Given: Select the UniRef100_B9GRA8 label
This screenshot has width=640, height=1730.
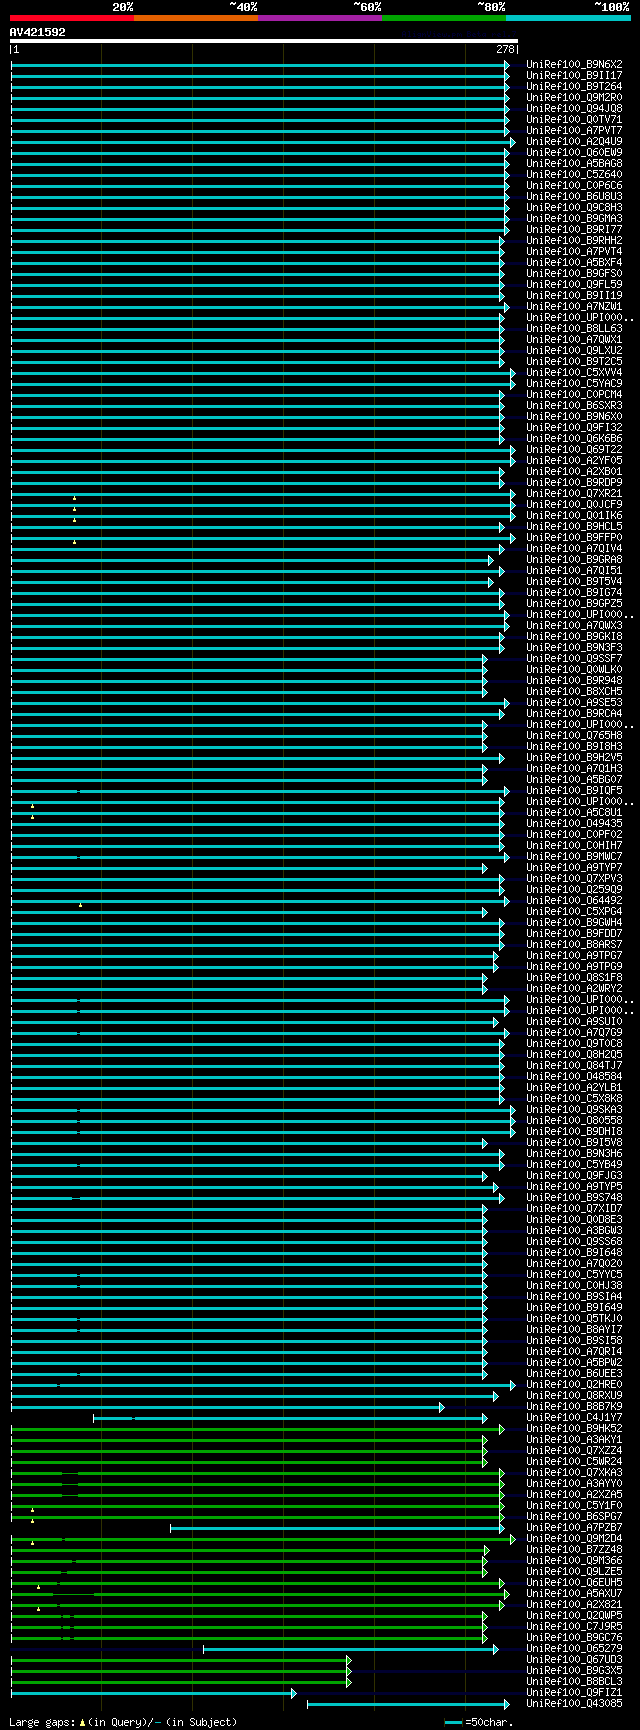Looking at the screenshot, I should 574,559.
